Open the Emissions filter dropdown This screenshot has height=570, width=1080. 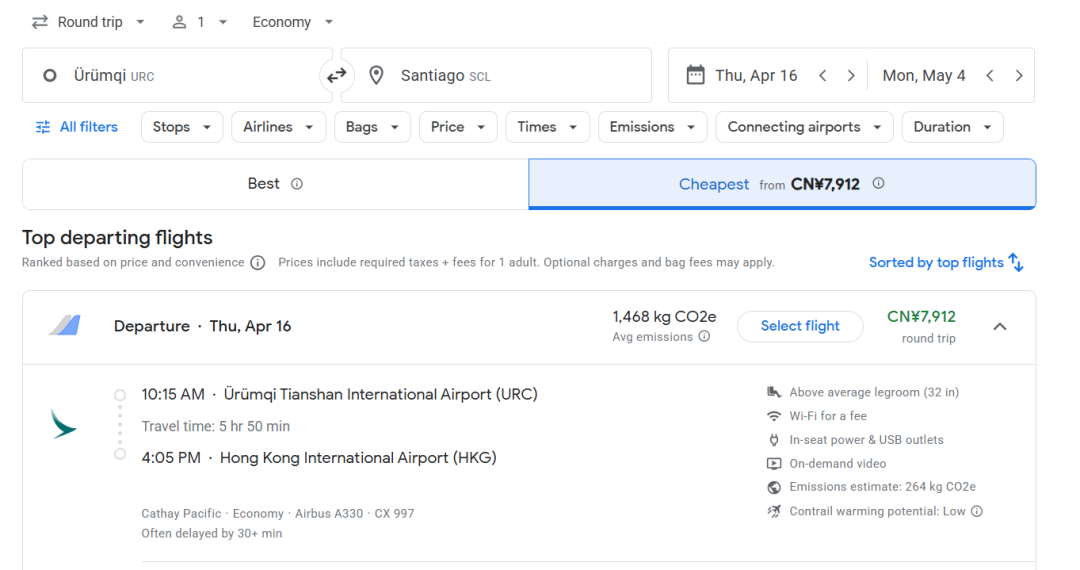coord(652,127)
